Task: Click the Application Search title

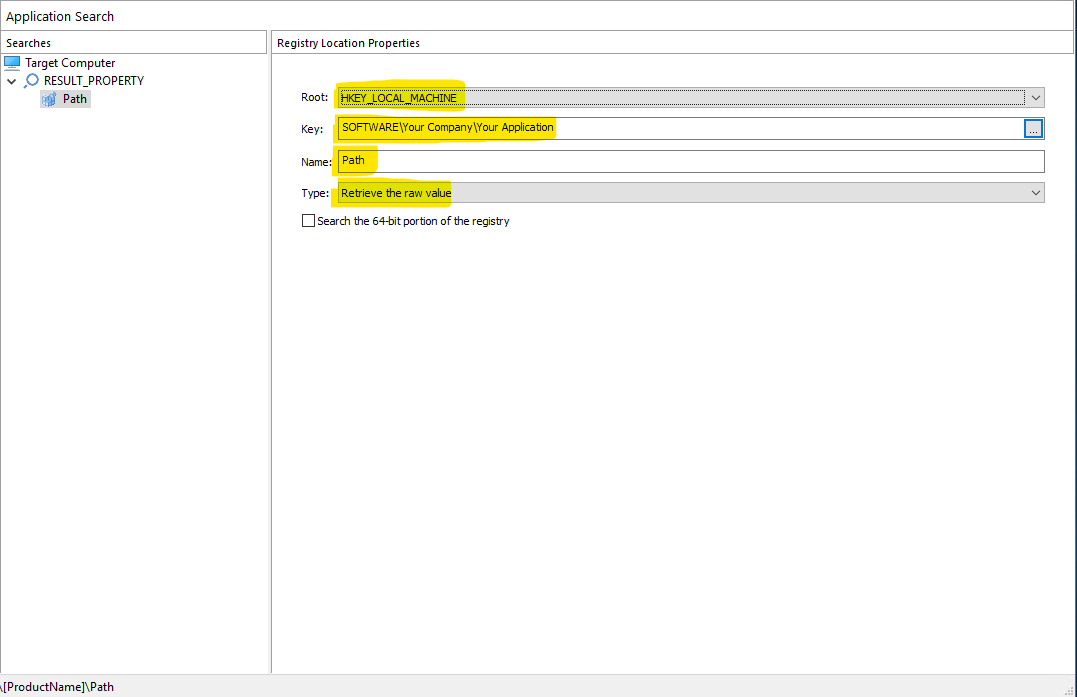Action: click(x=60, y=16)
